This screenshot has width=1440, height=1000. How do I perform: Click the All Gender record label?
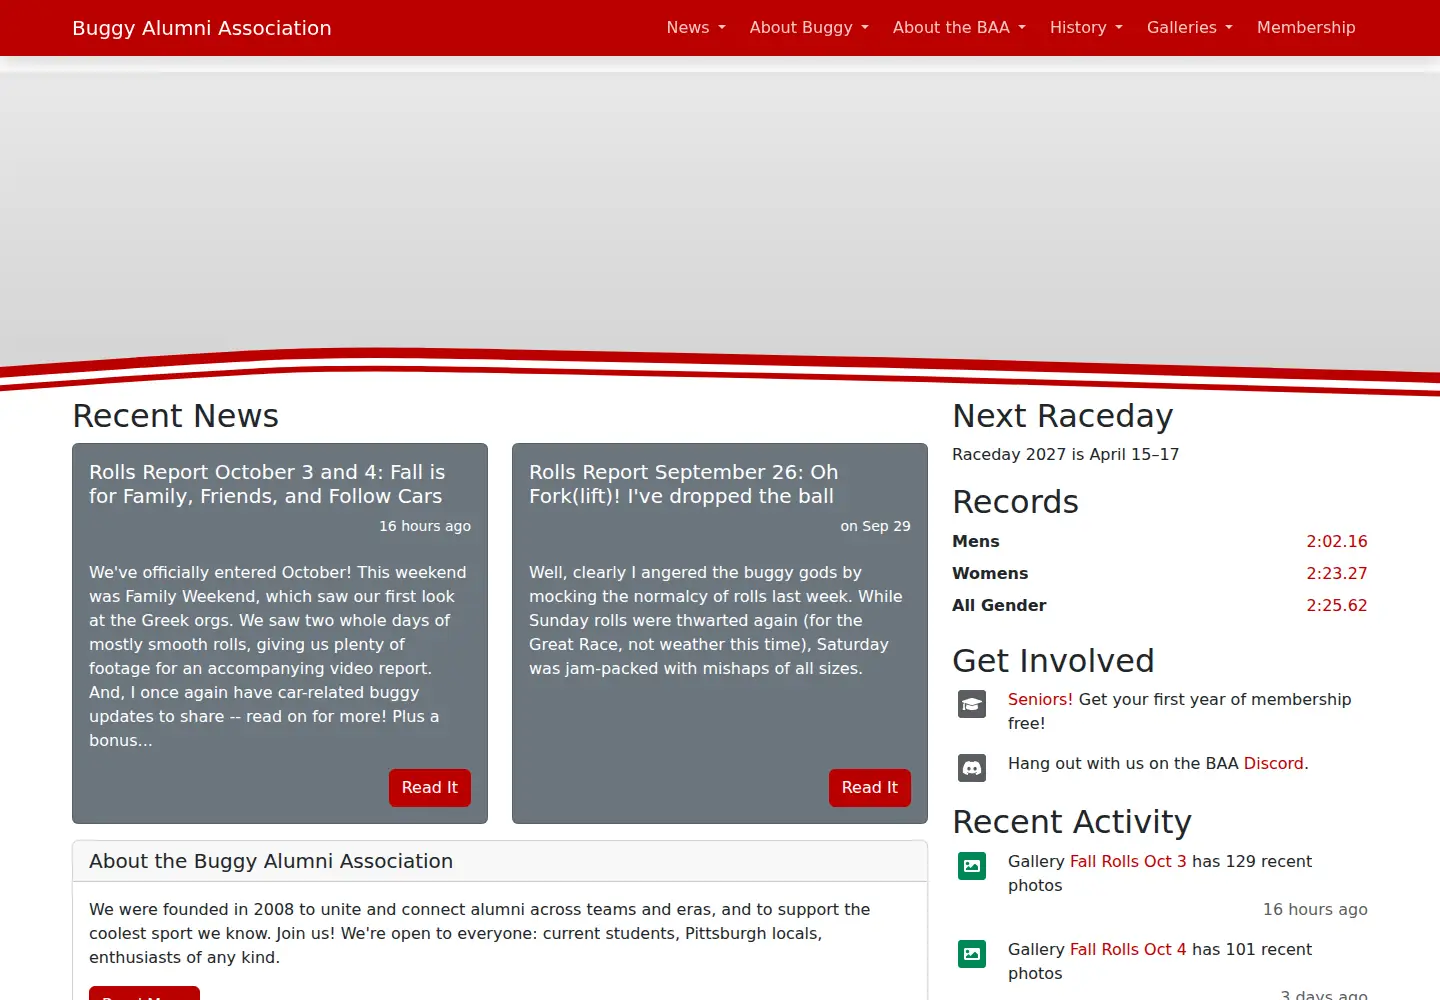click(999, 606)
